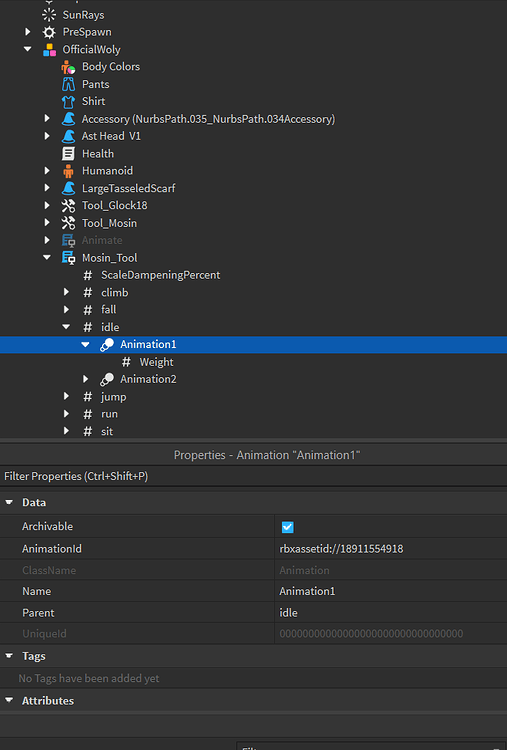Expand the Tool_Glock18 node
This screenshot has width=507, height=750.
coord(47,205)
